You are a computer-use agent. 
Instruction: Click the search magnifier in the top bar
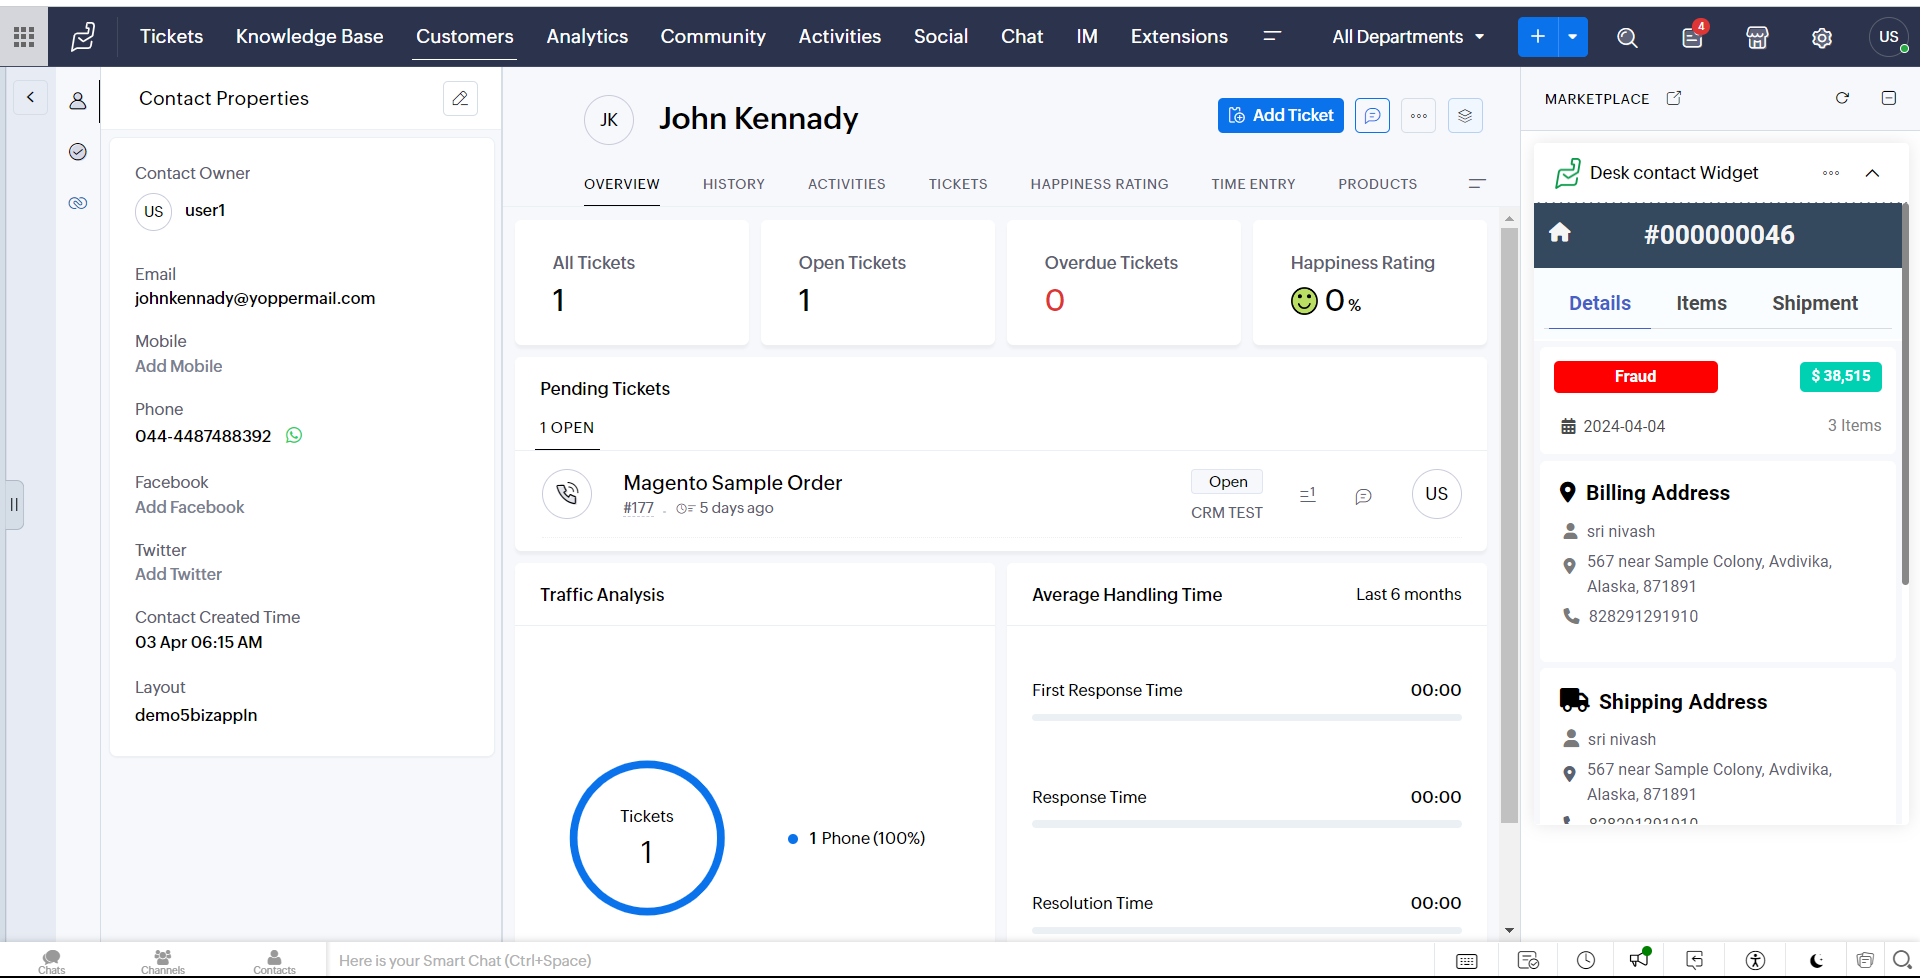[x=1627, y=37]
